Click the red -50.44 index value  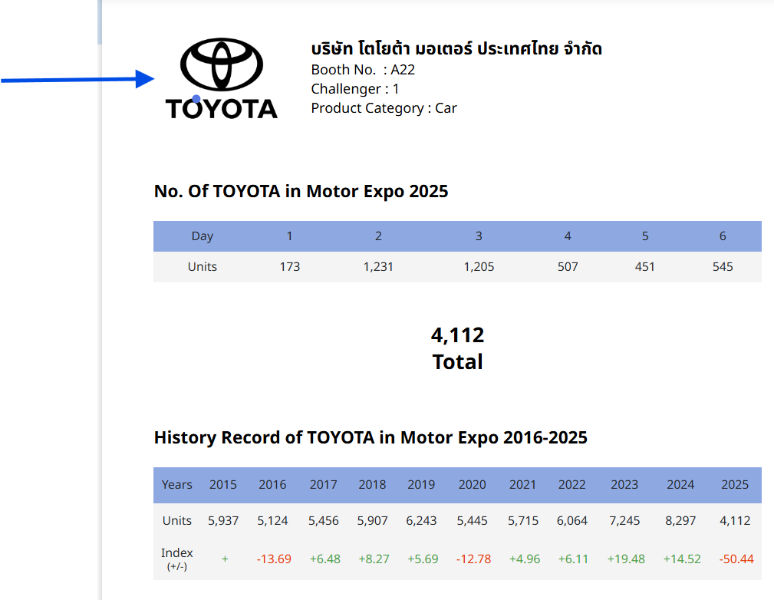736,558
